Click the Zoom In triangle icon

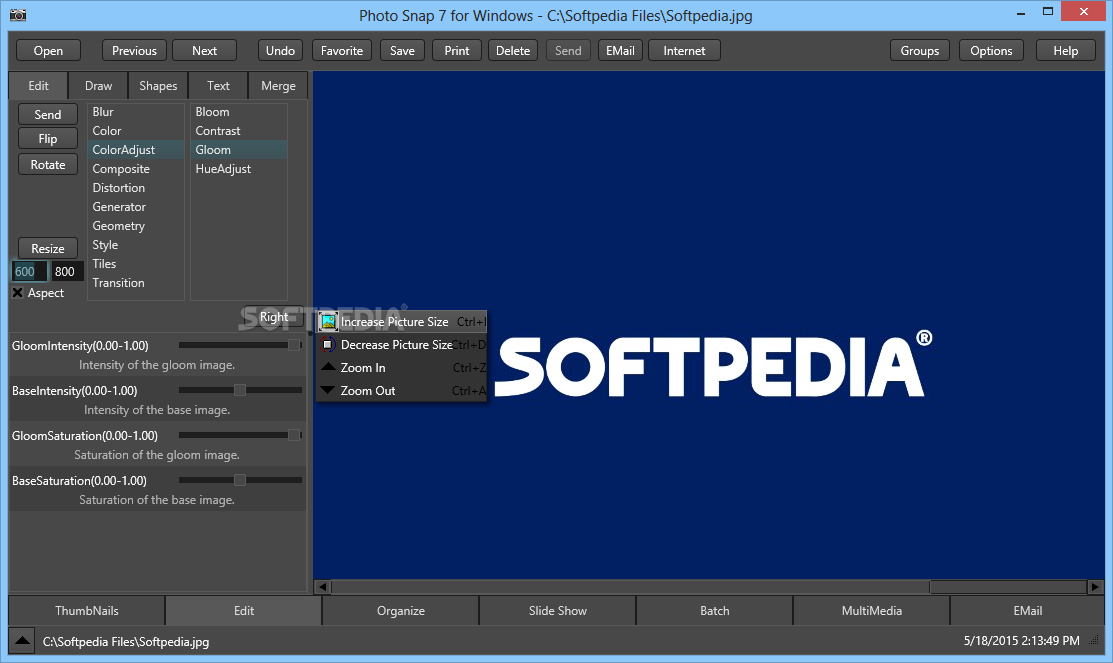click(x=328, y=366)
